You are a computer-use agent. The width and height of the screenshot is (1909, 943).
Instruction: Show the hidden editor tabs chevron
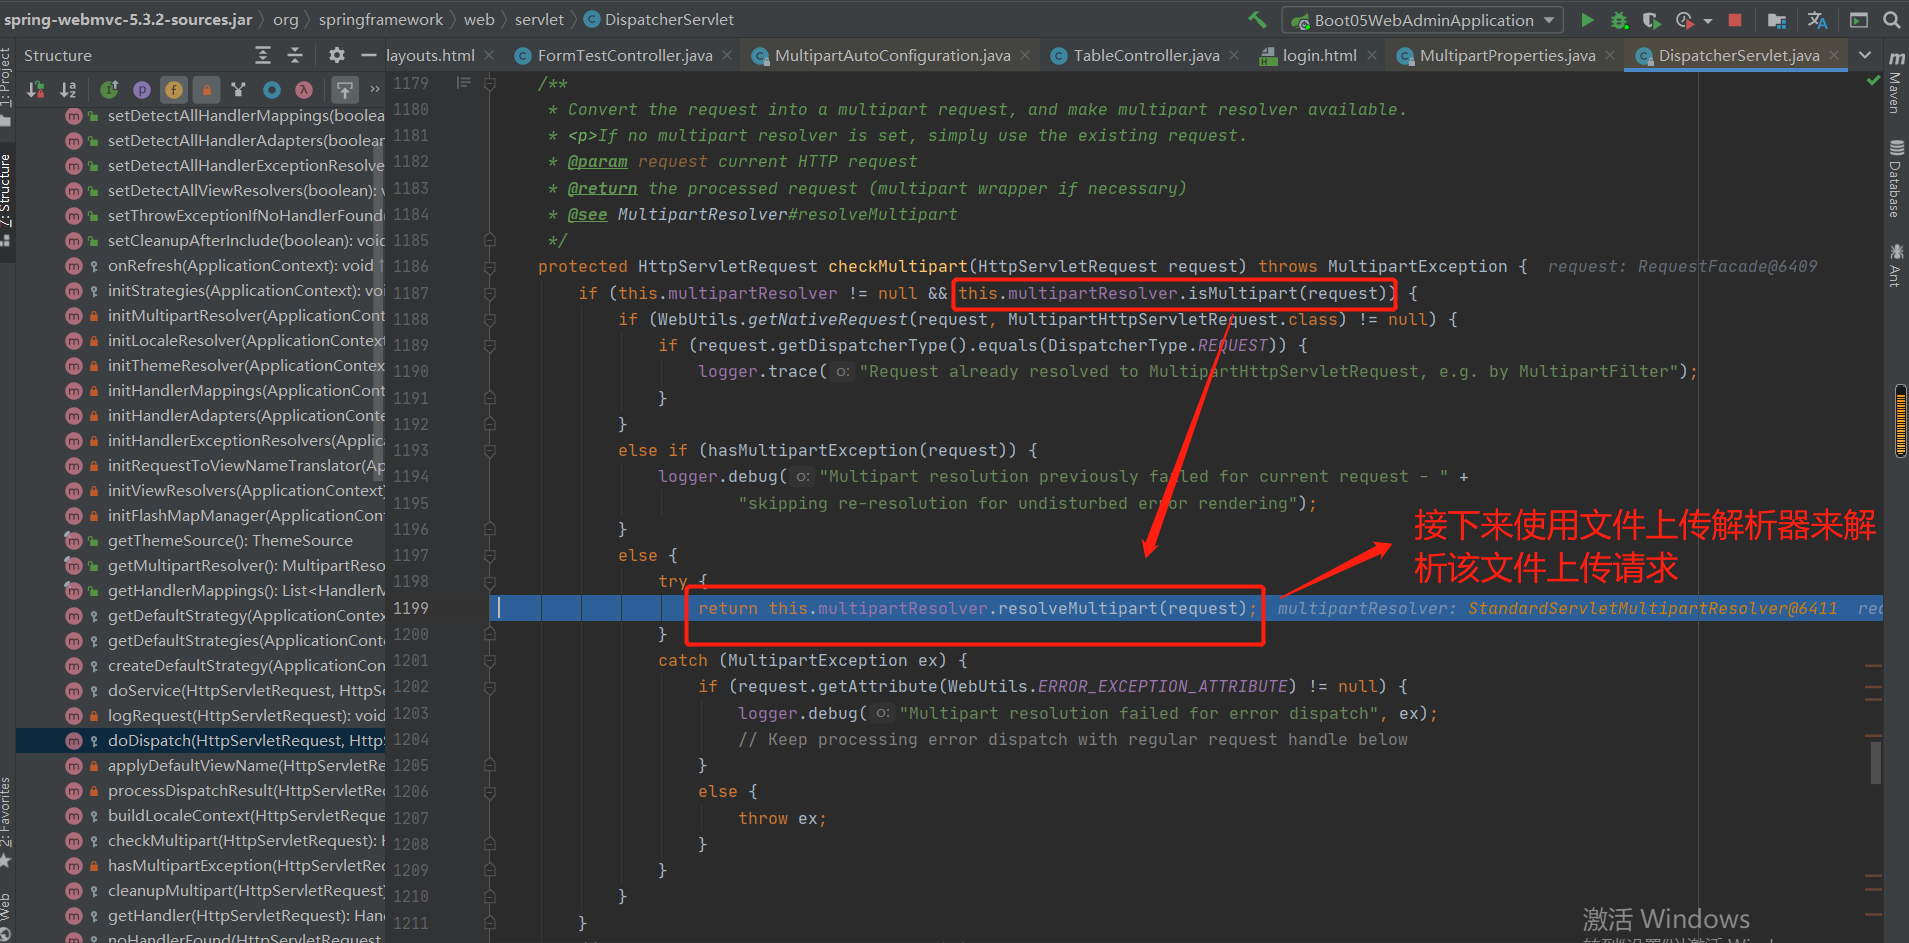click(x=1865, y=55)
